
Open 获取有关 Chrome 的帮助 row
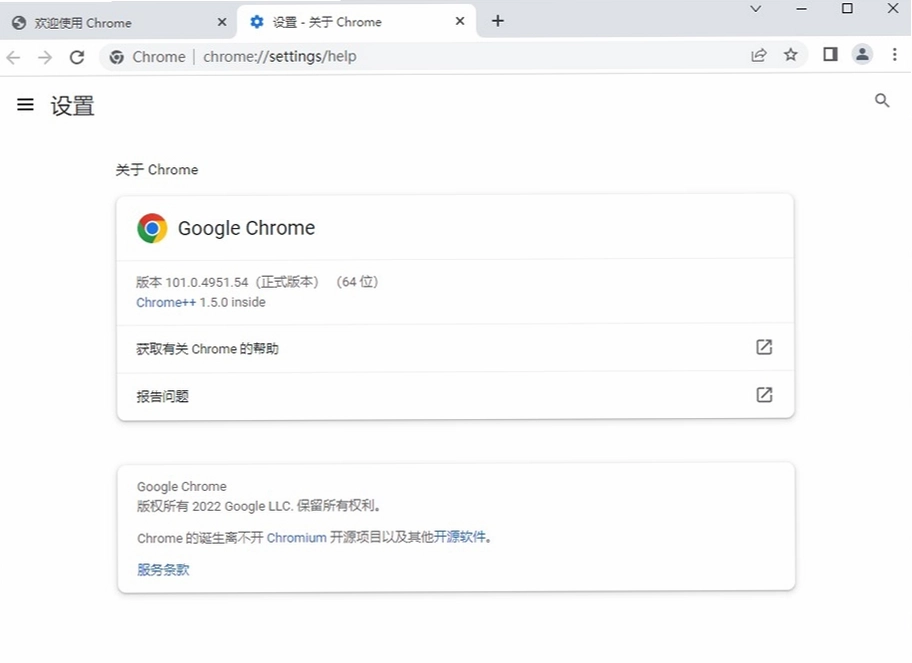[455, 348]
